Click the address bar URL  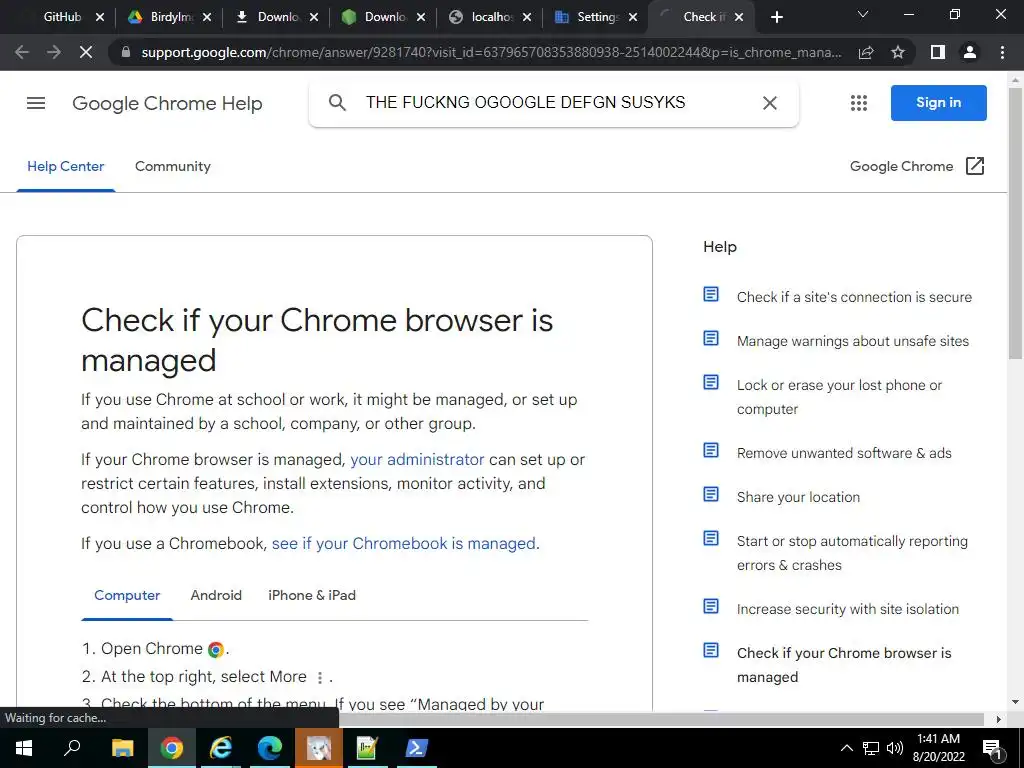(491, 52)
